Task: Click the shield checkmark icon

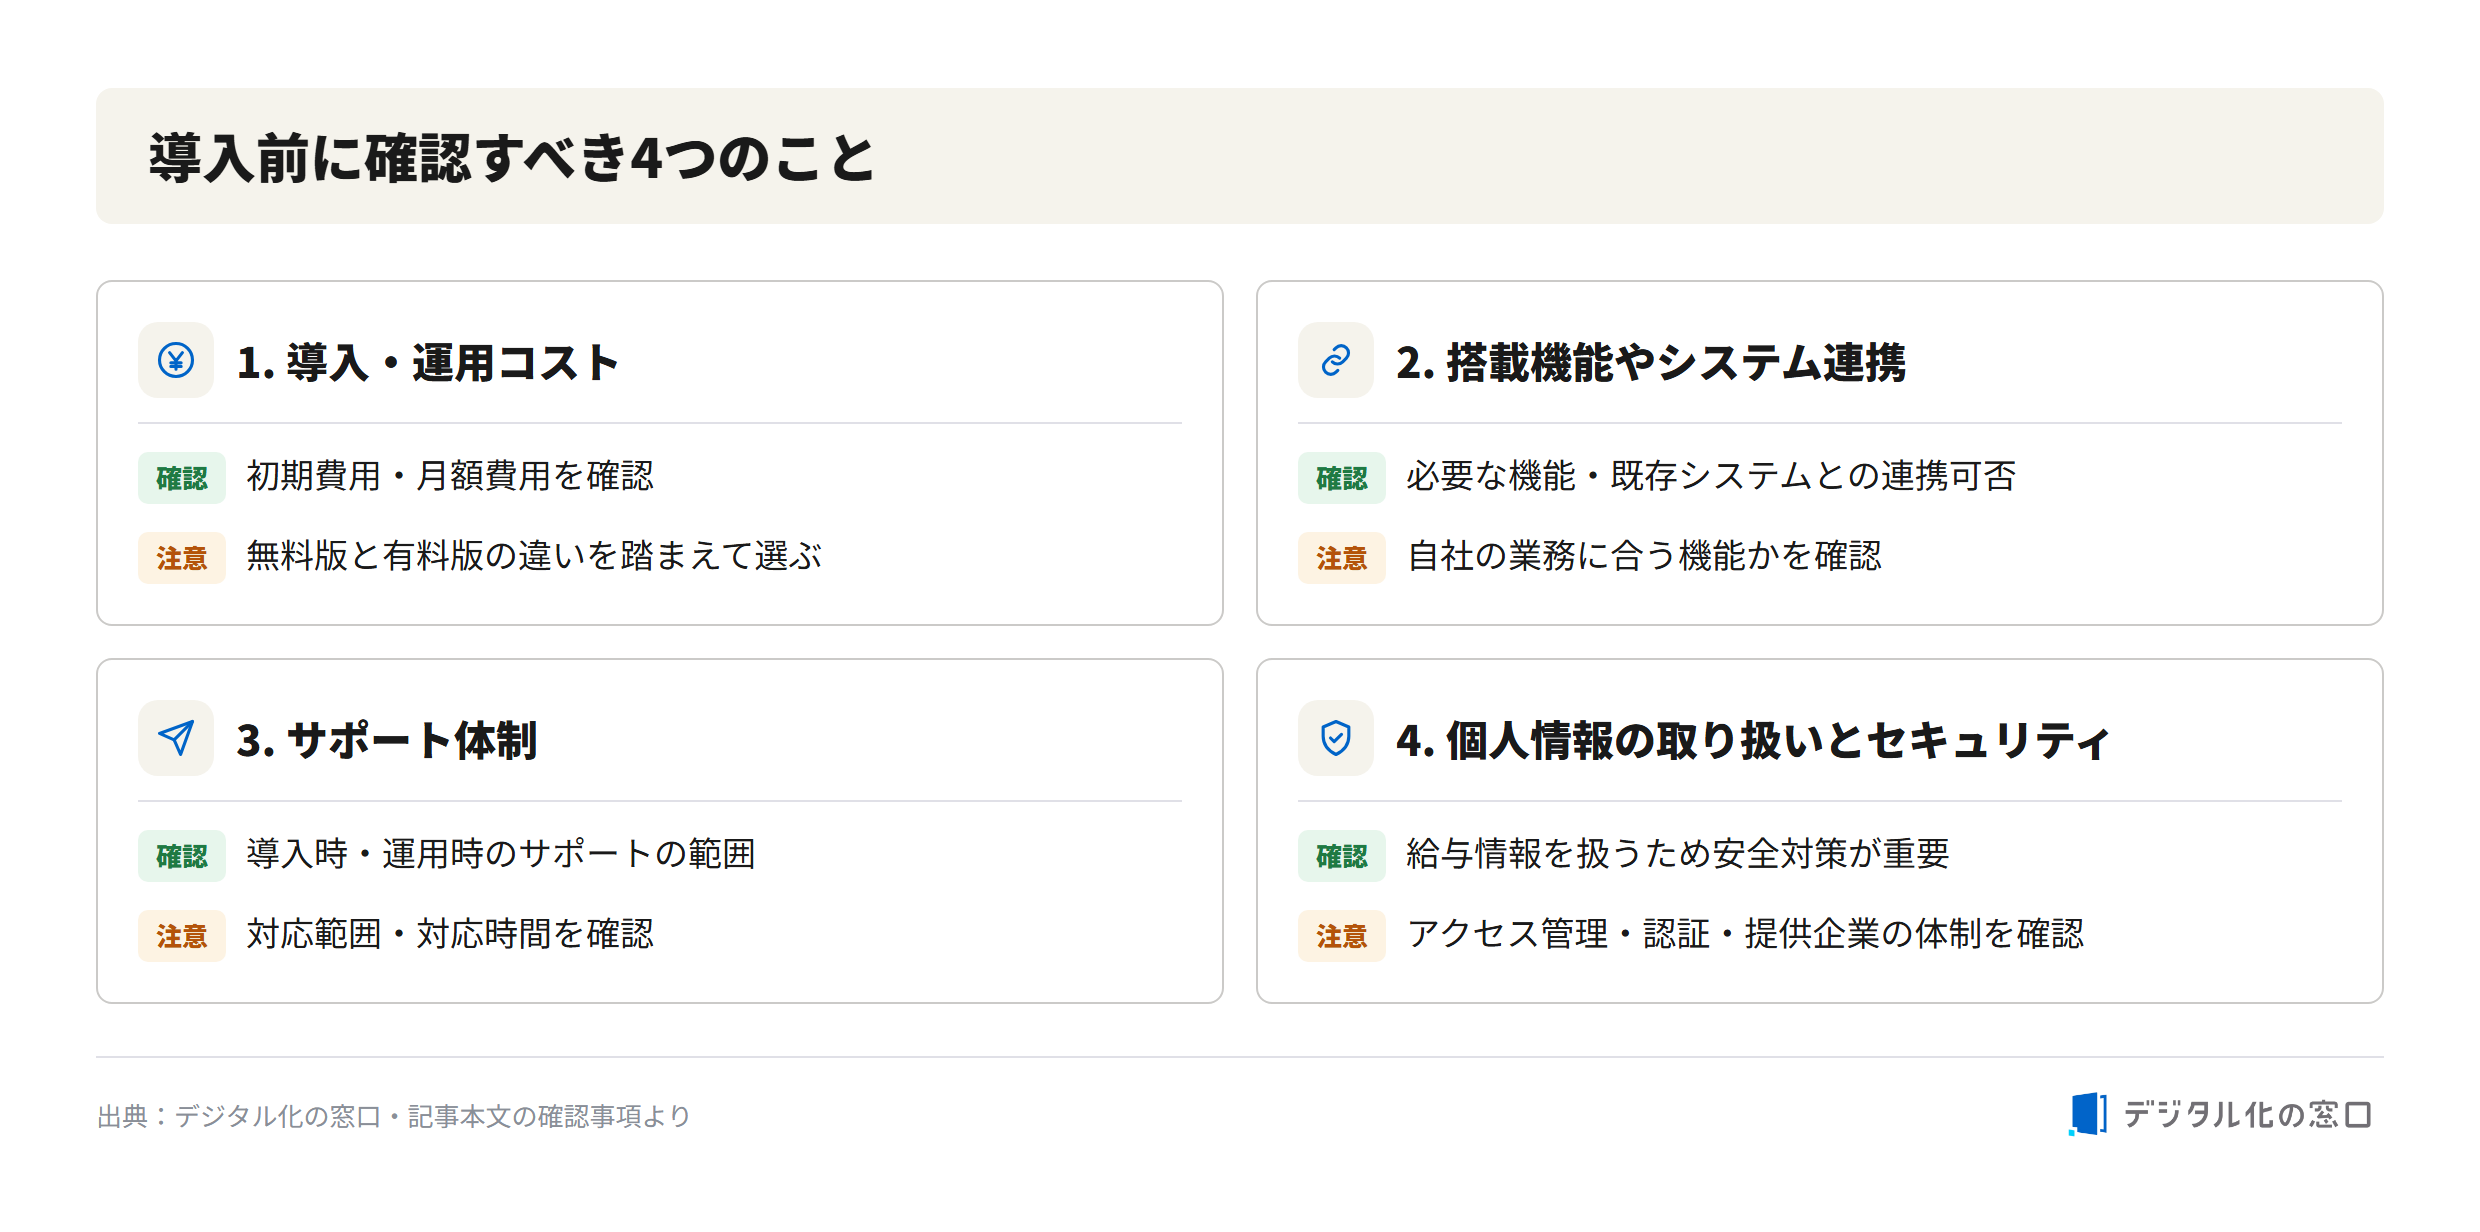Action: pyautogui.click(x=1336, y=738)
